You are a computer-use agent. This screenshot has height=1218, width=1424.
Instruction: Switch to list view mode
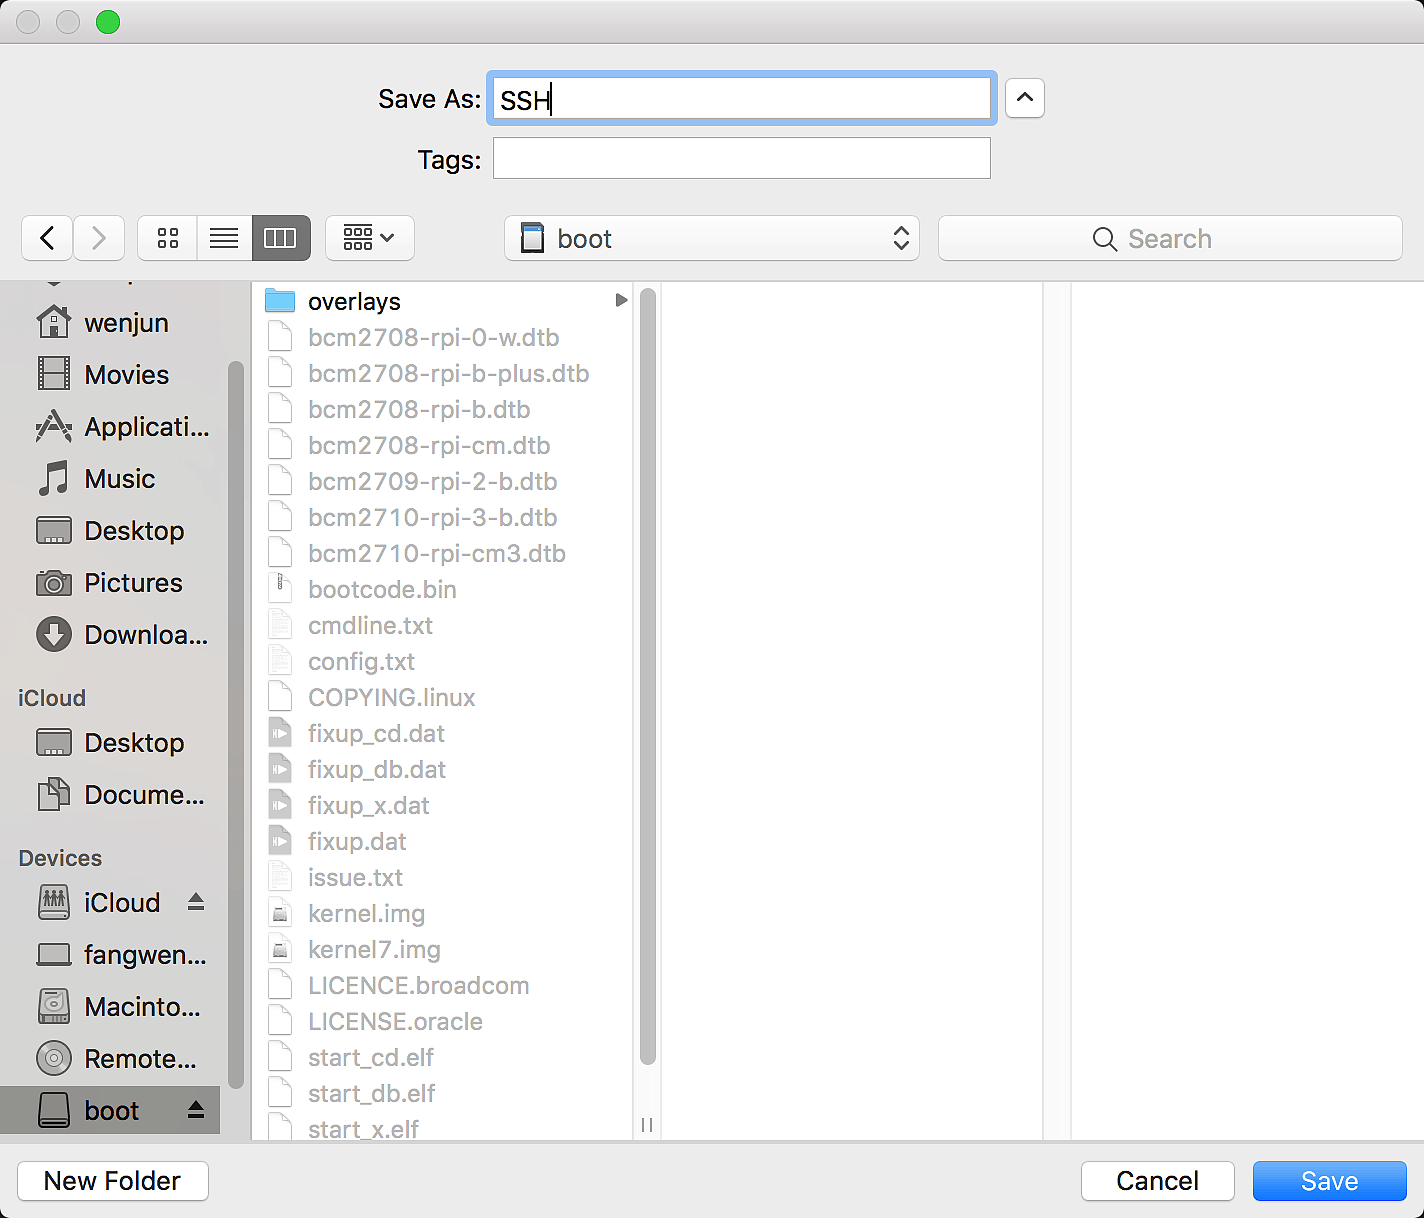pyautogui.click(x=224, y=238)
